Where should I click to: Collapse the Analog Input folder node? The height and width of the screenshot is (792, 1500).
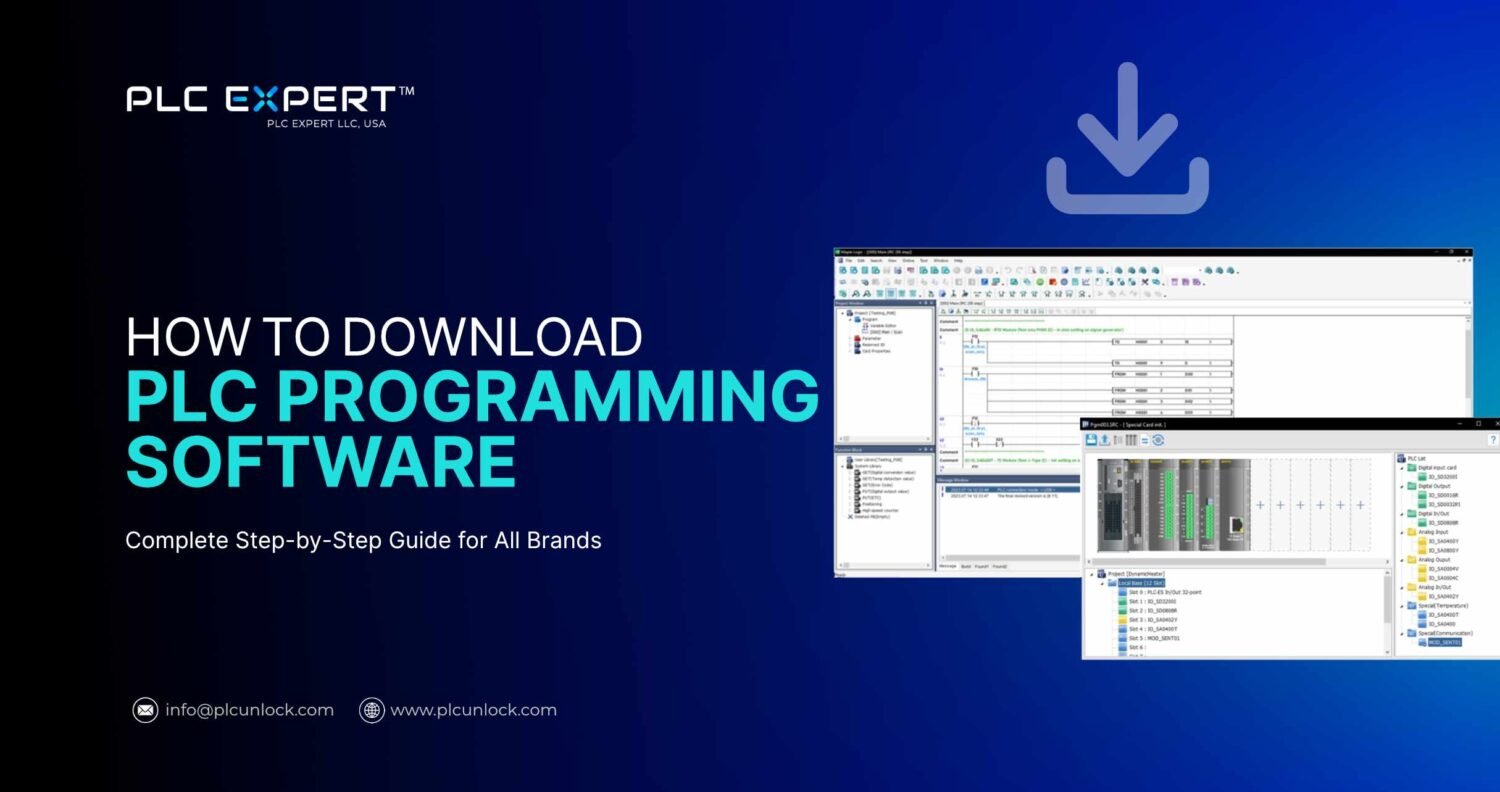point(1401,532)
